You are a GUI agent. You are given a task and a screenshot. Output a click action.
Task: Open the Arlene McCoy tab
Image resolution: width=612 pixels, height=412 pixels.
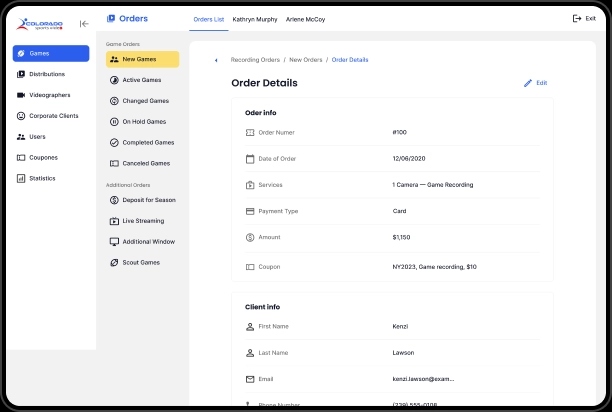[306, 19]
